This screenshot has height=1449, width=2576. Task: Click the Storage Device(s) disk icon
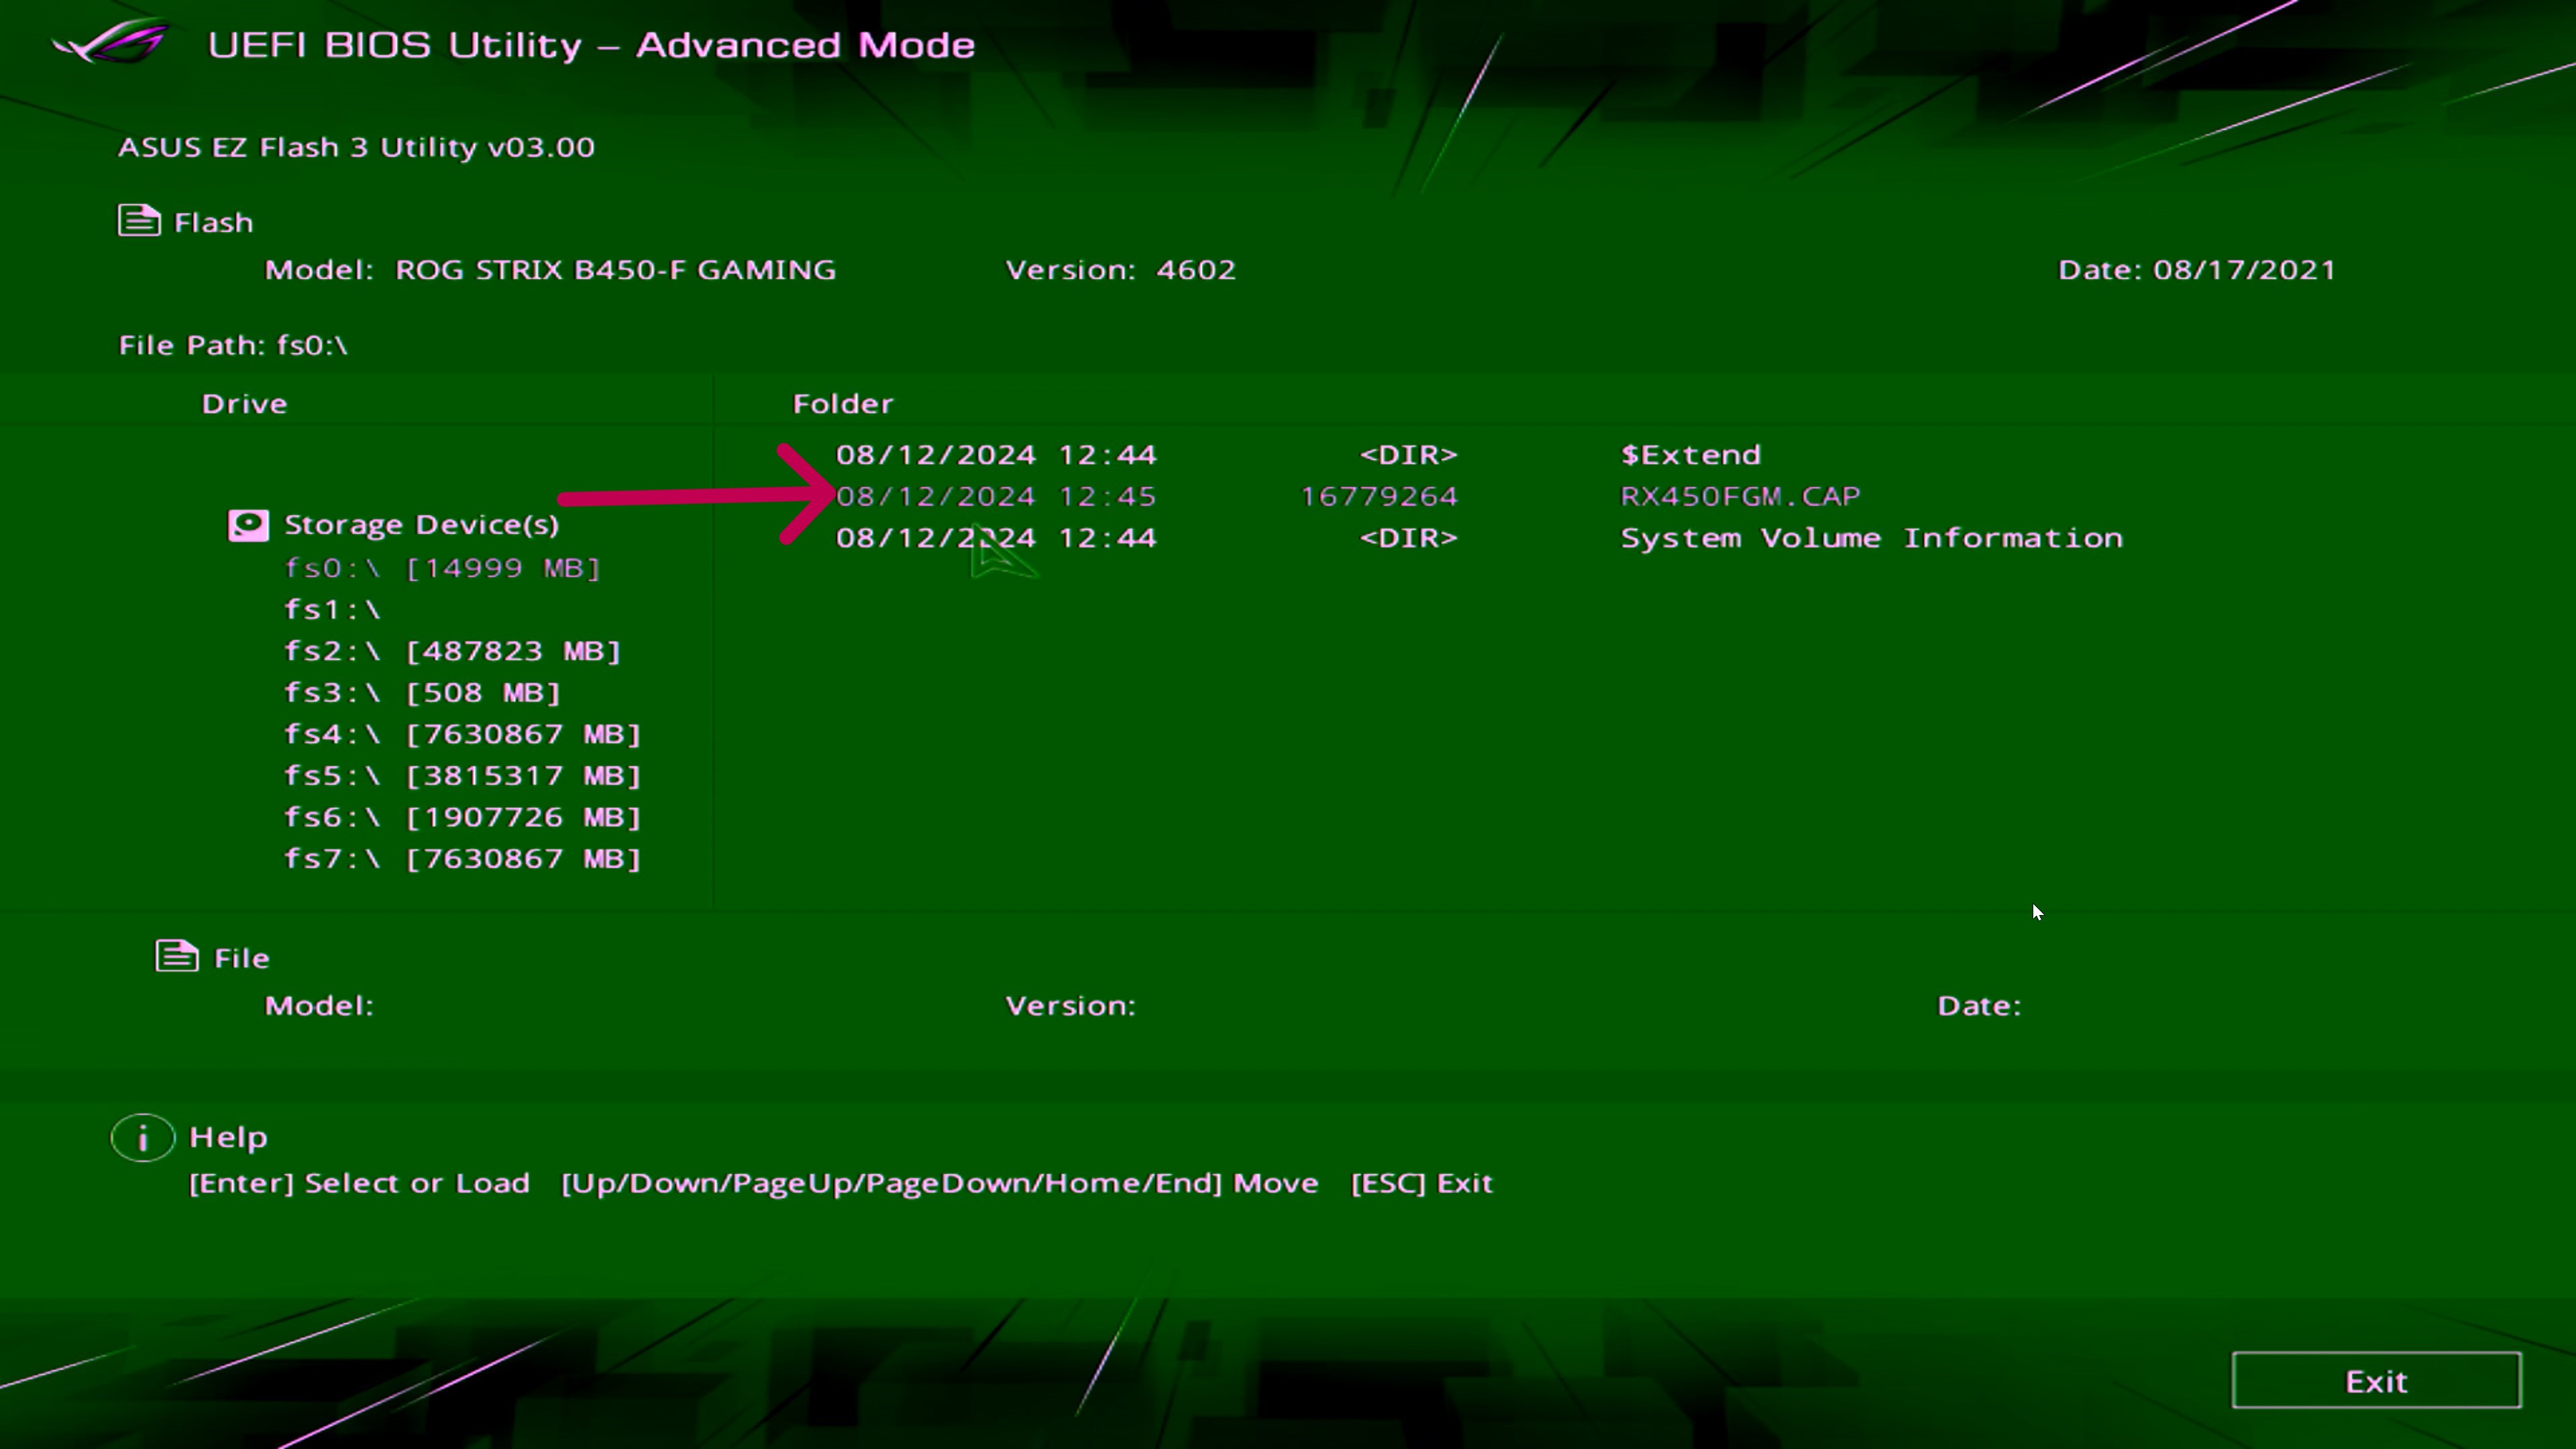coord(248,525)
